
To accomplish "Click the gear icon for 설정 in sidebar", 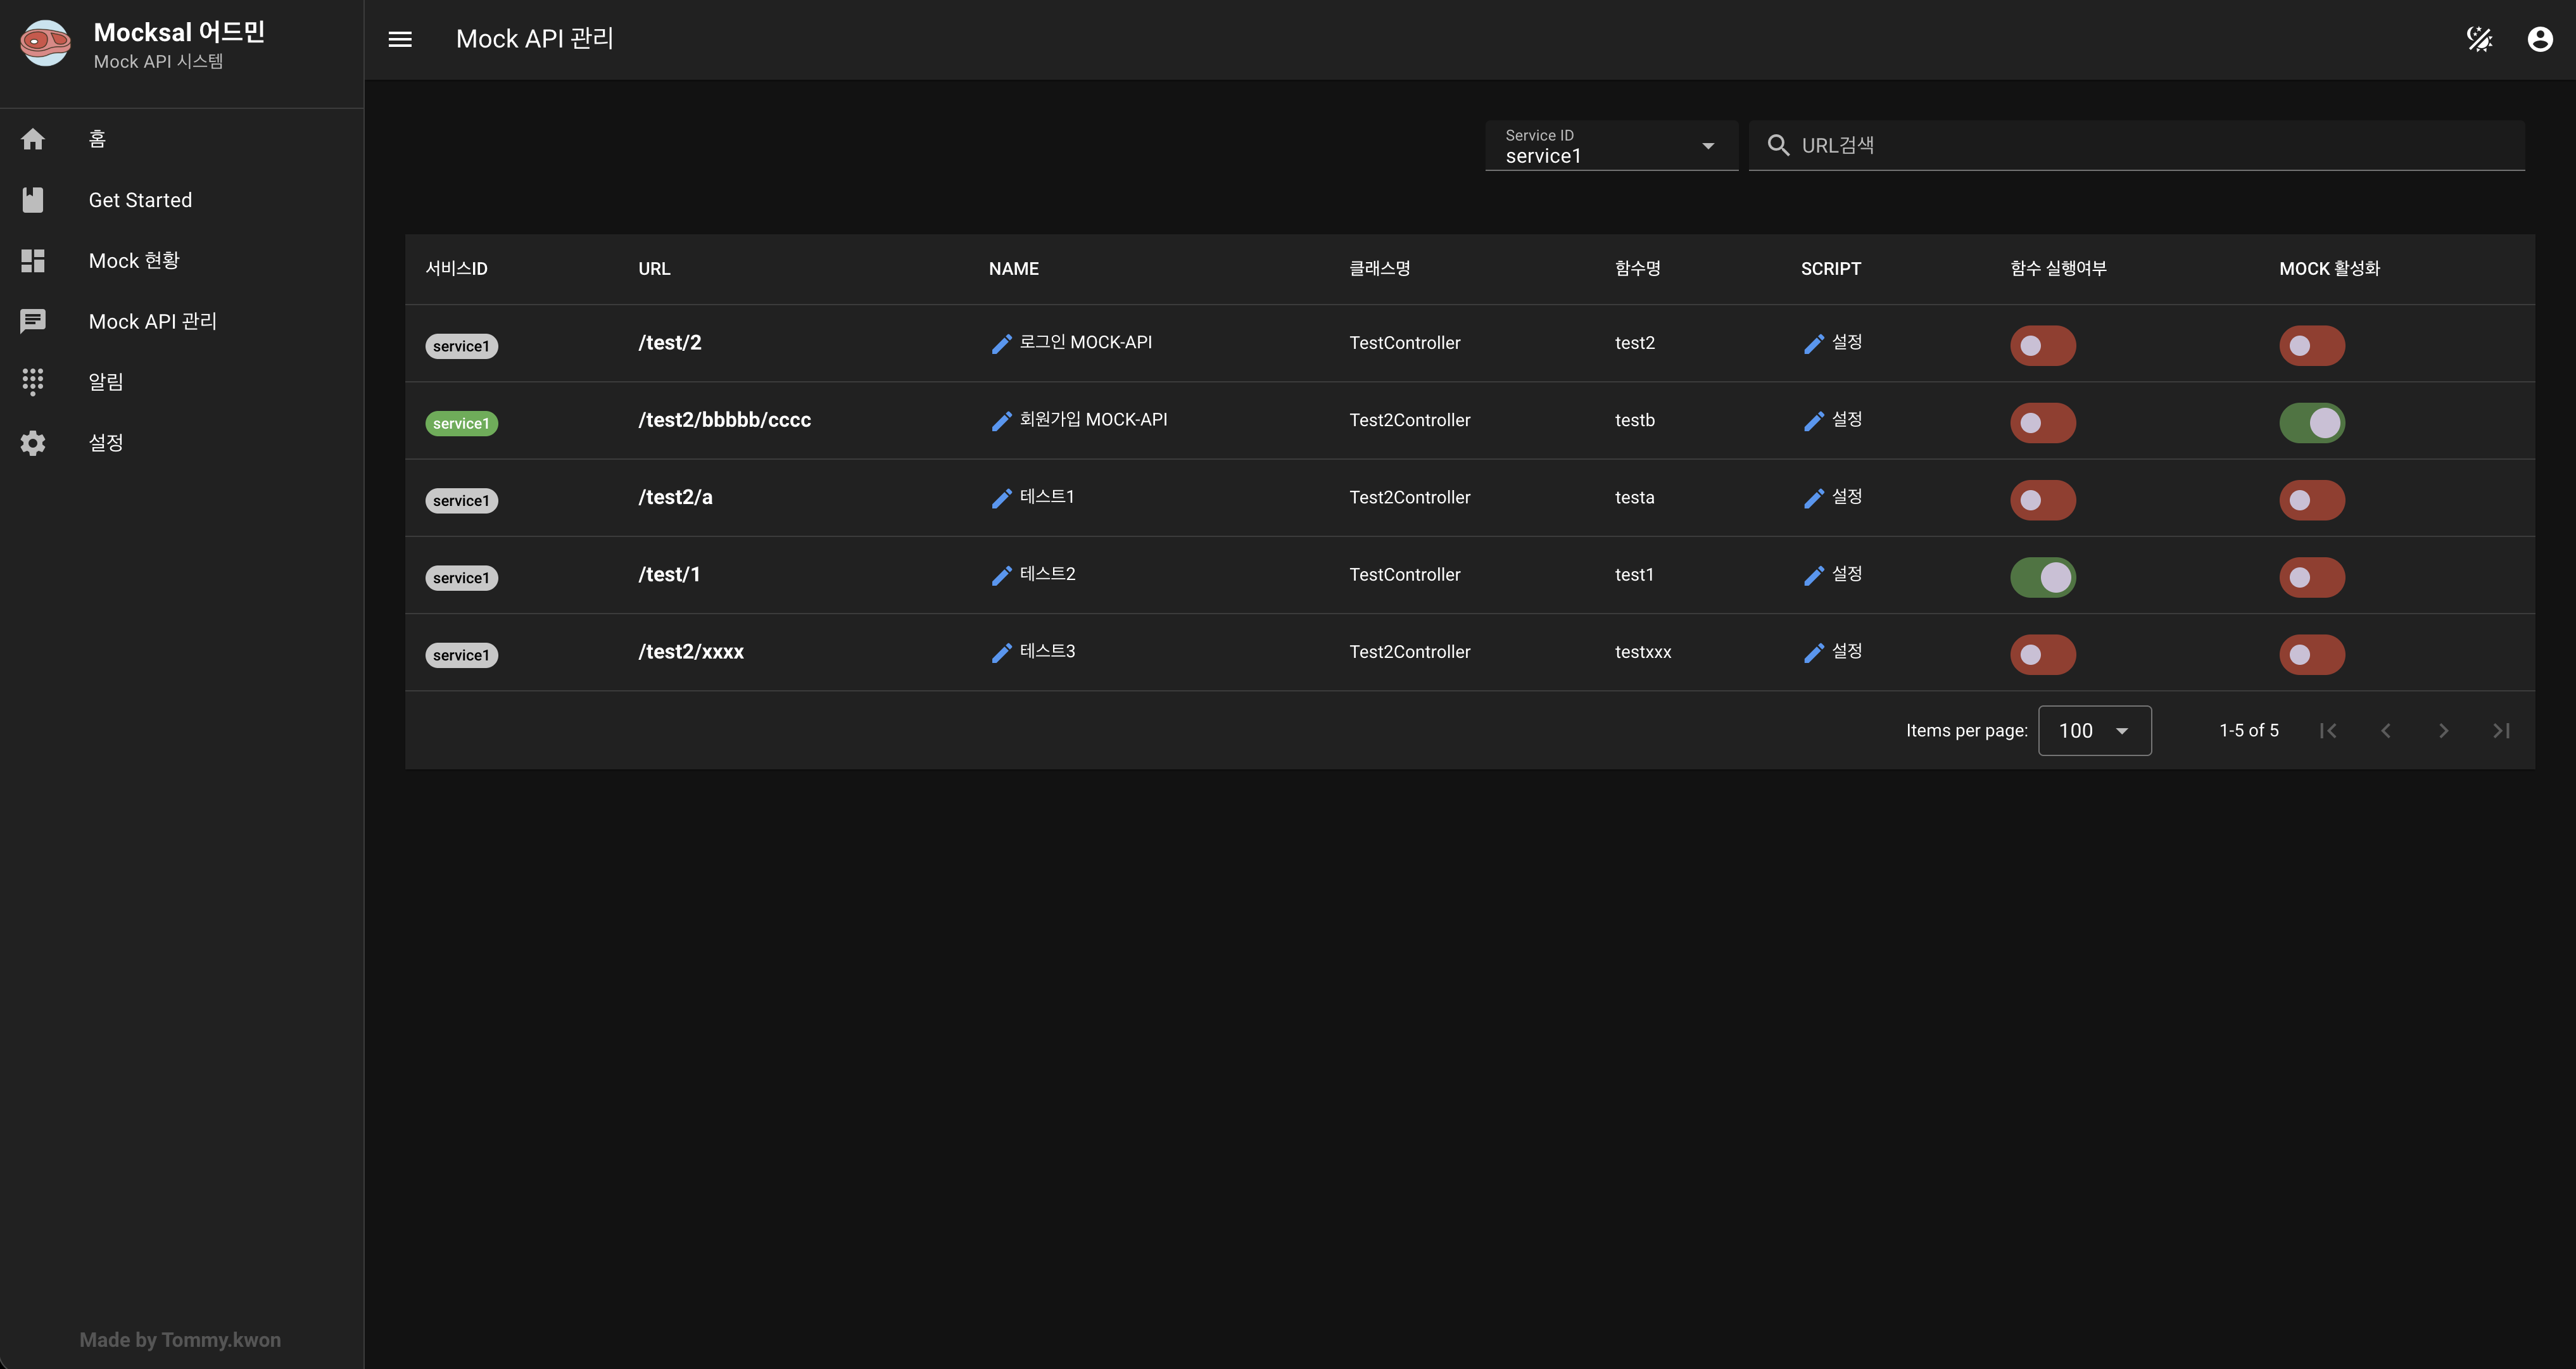I will point(33,443).
